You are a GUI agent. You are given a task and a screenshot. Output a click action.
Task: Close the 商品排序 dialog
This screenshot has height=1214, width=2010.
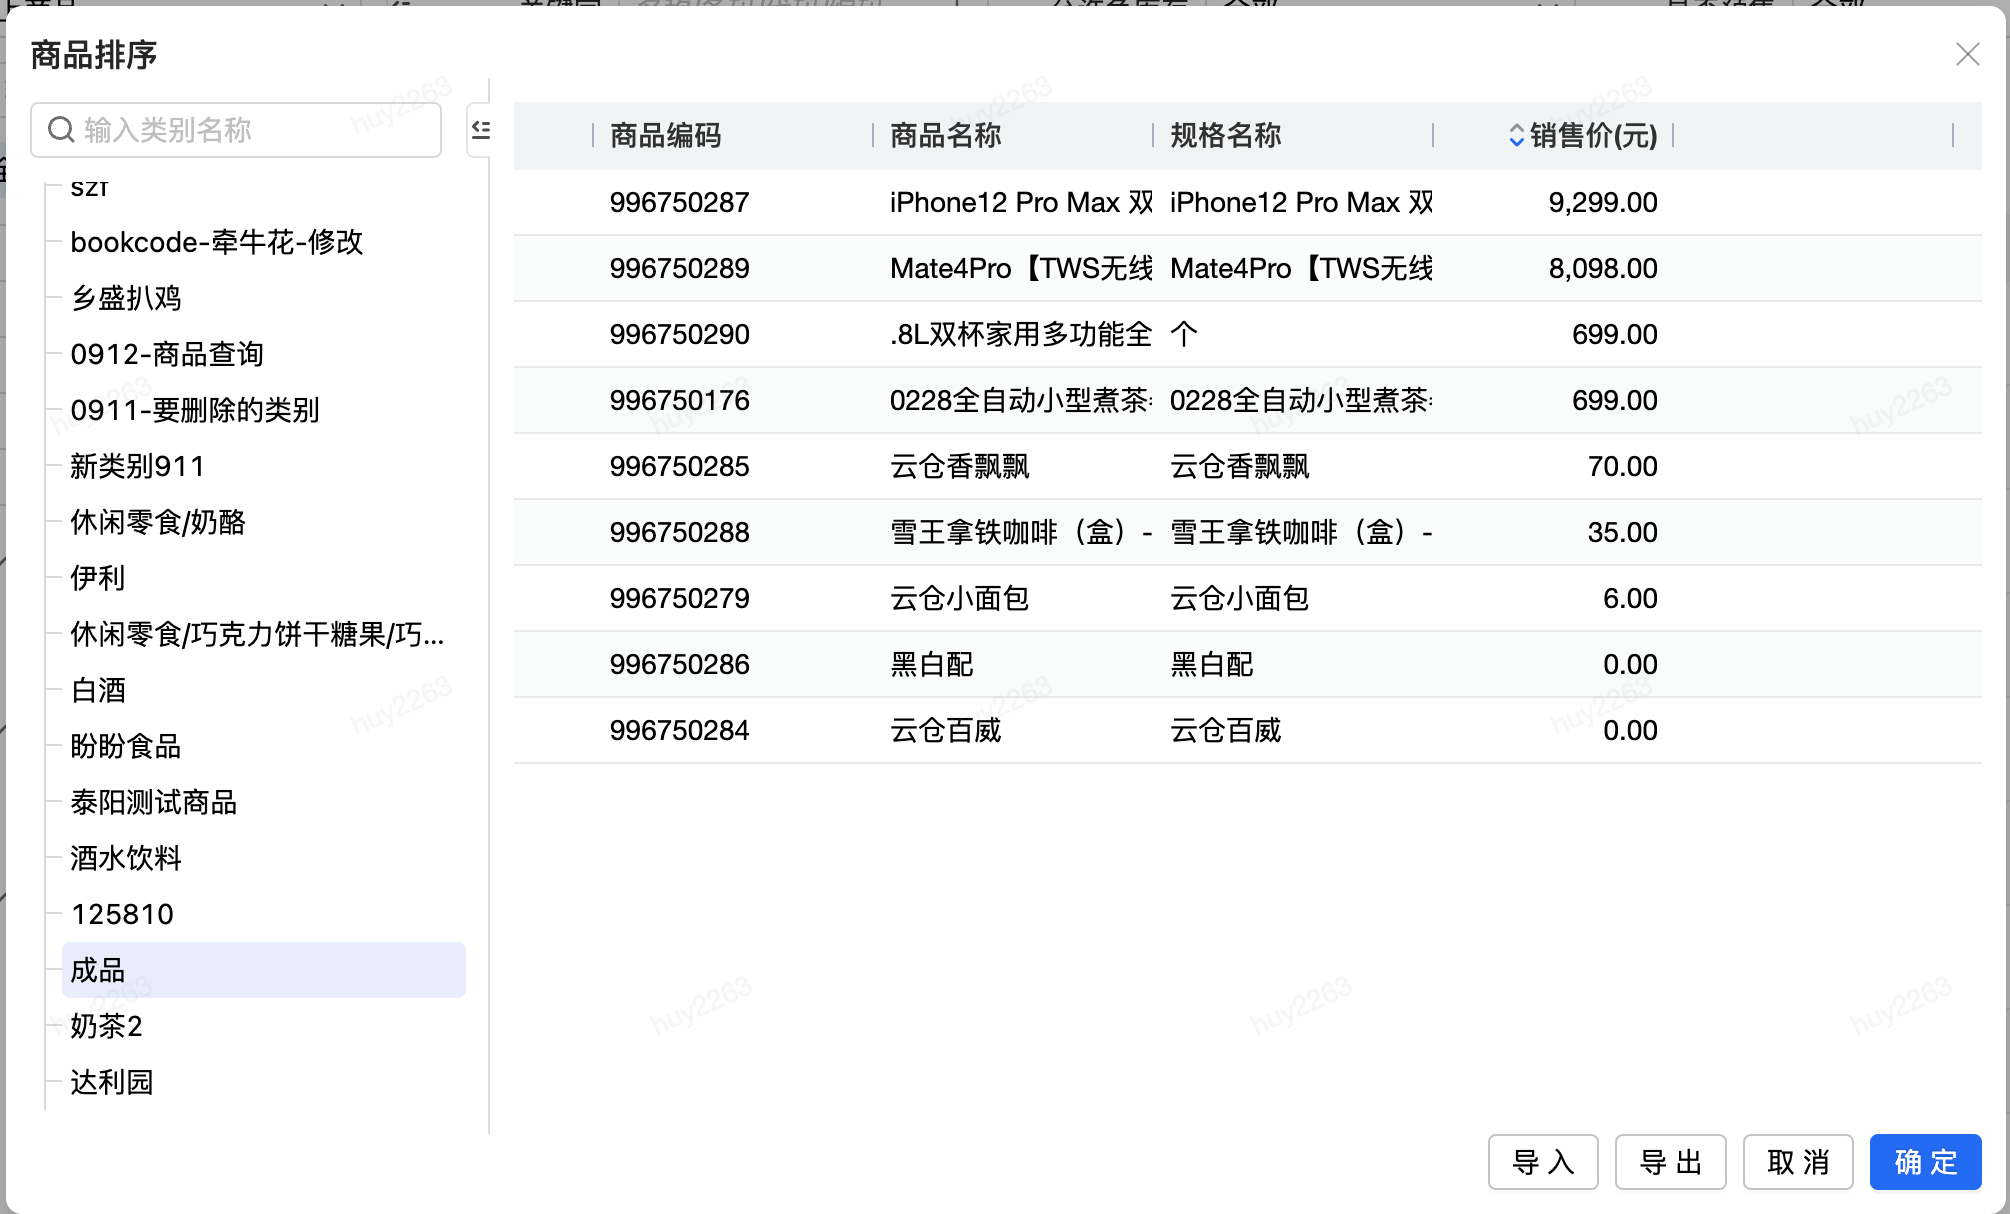(1967, 54)
